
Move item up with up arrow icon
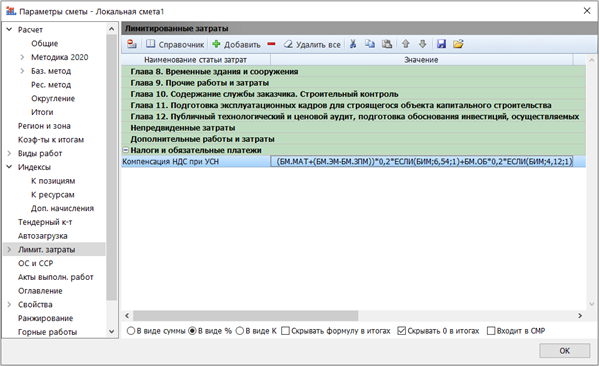pos(406,44)
